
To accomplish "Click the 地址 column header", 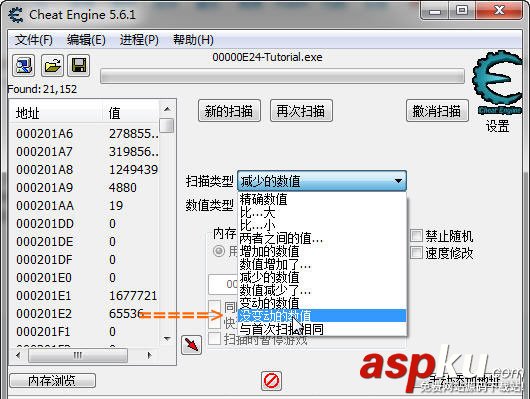I will [x=56, y=113].
